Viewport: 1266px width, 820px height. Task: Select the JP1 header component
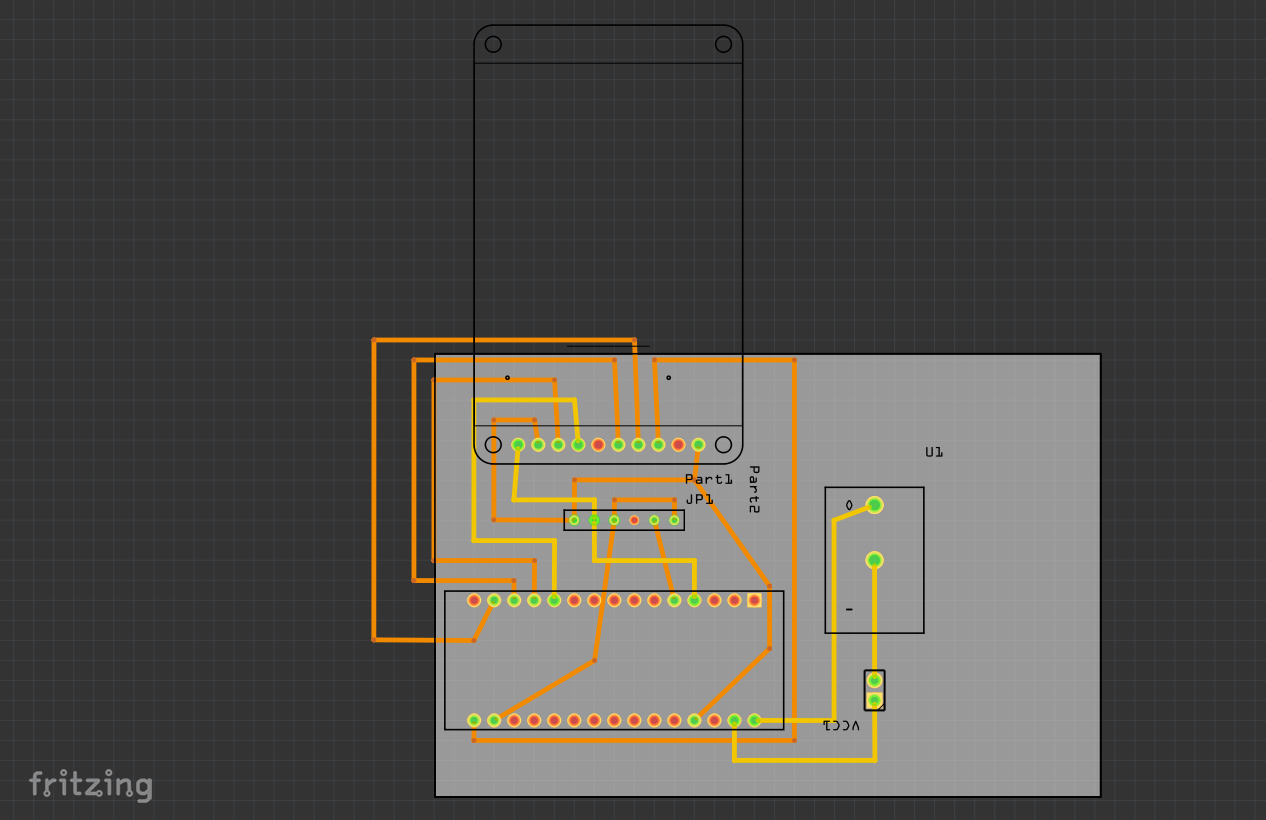(x=624, y=519)
